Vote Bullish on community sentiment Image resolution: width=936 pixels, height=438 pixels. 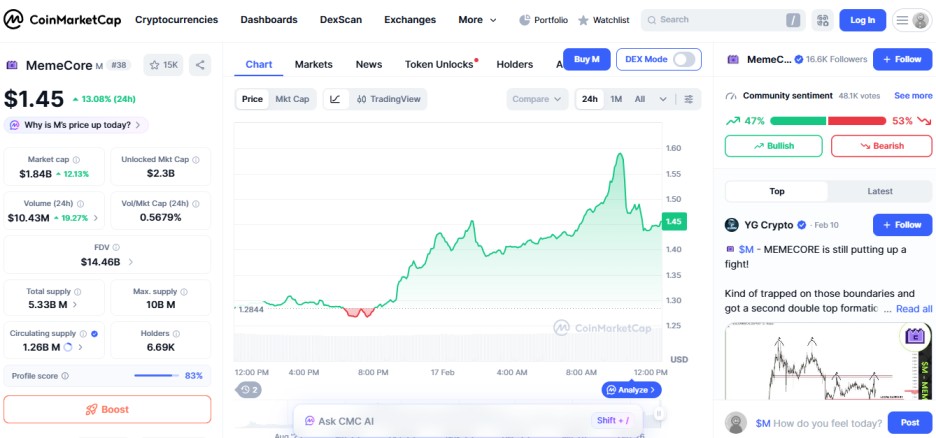click(x=774, y=146)
